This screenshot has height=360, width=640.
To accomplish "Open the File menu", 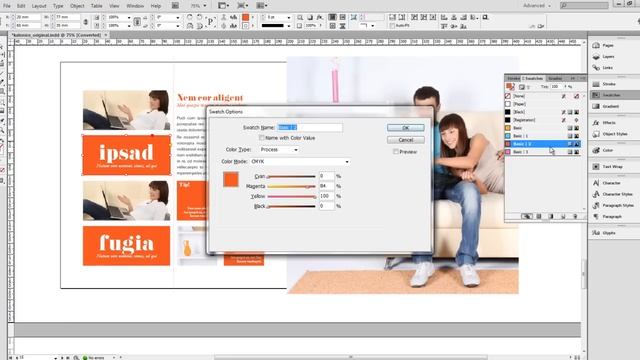I will click(7, 6).
